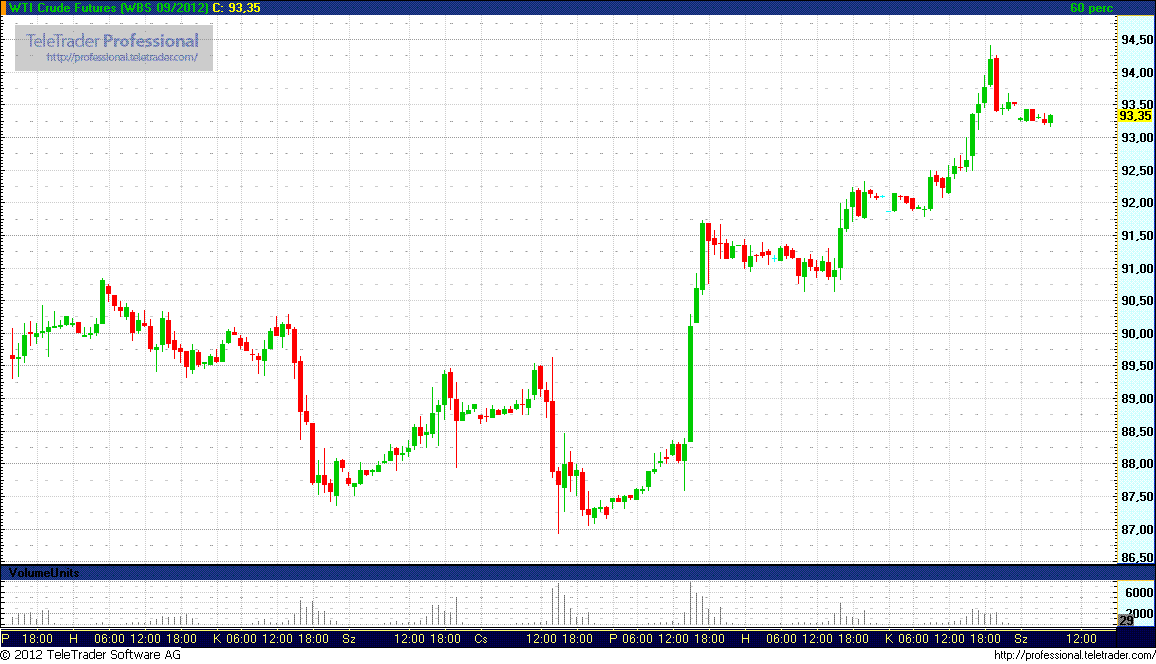Click the 90,00 price axis value
1156x664 pixels.
pos(1136,333)
